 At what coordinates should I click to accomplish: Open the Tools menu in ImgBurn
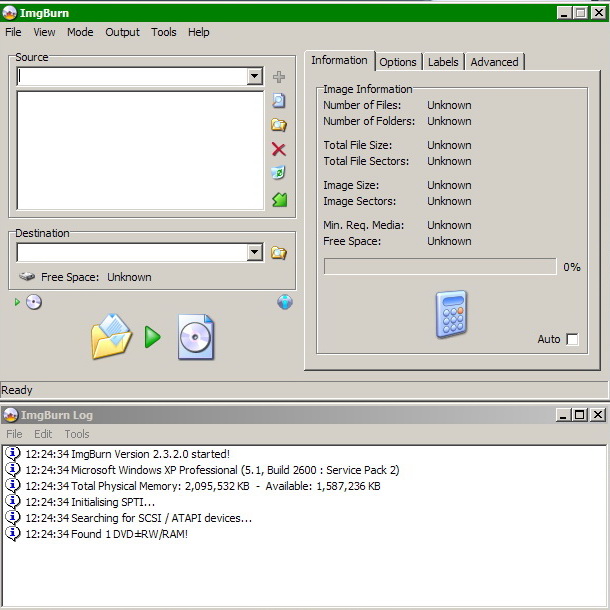point(164,32)
